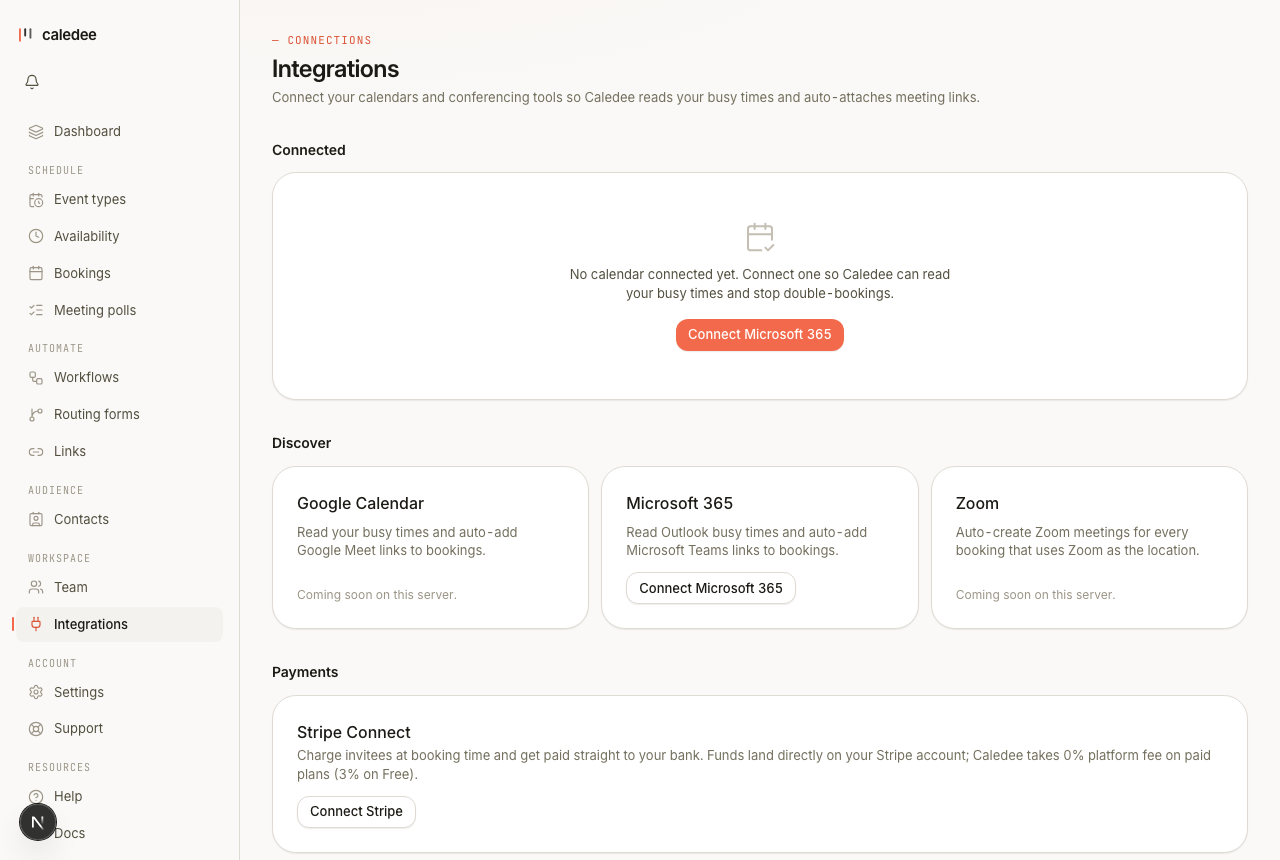Click Connect Stripe button
Image resolution: width=1280 pixels, height=860 pixels.
pyautogui.click(x=356, y=811)
